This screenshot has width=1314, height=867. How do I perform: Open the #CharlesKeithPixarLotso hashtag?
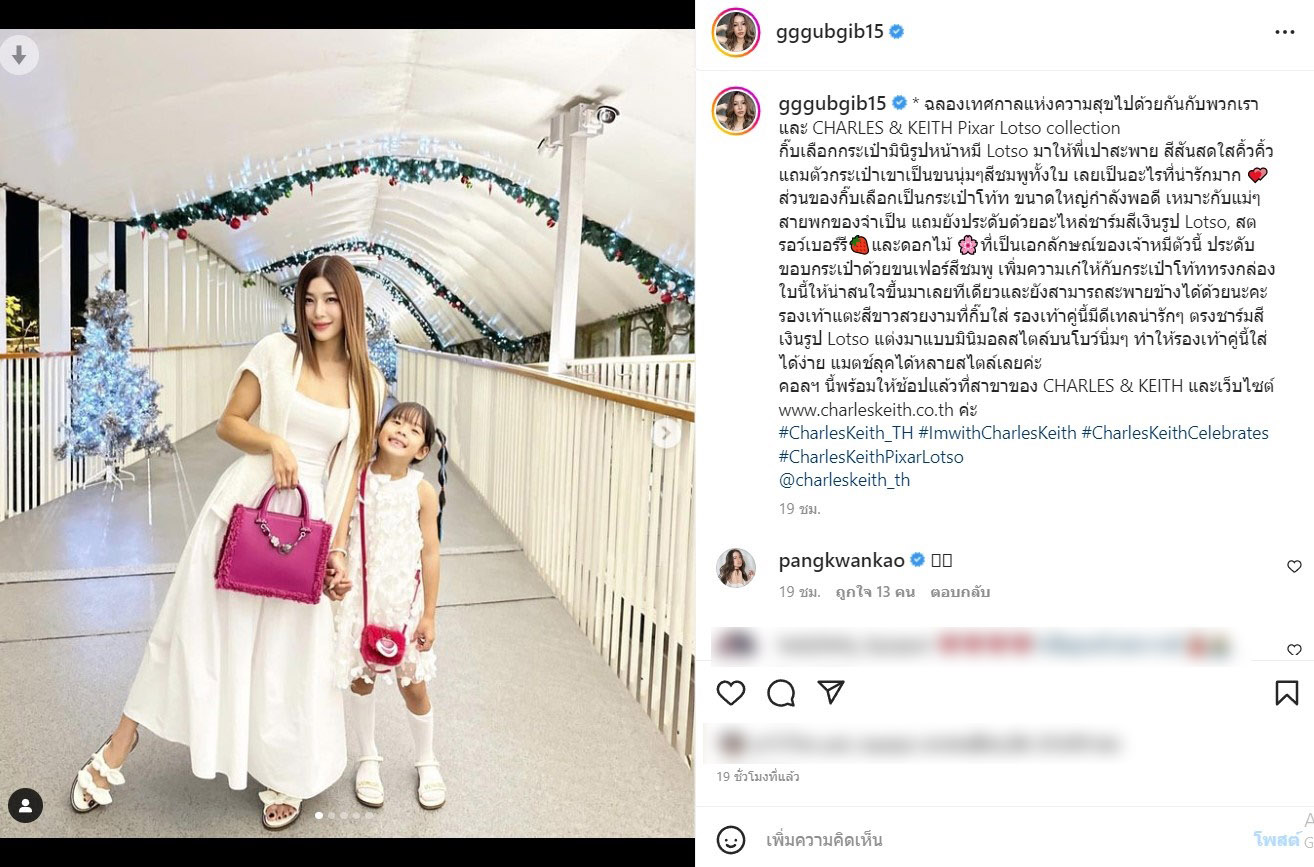pos(871,457)
